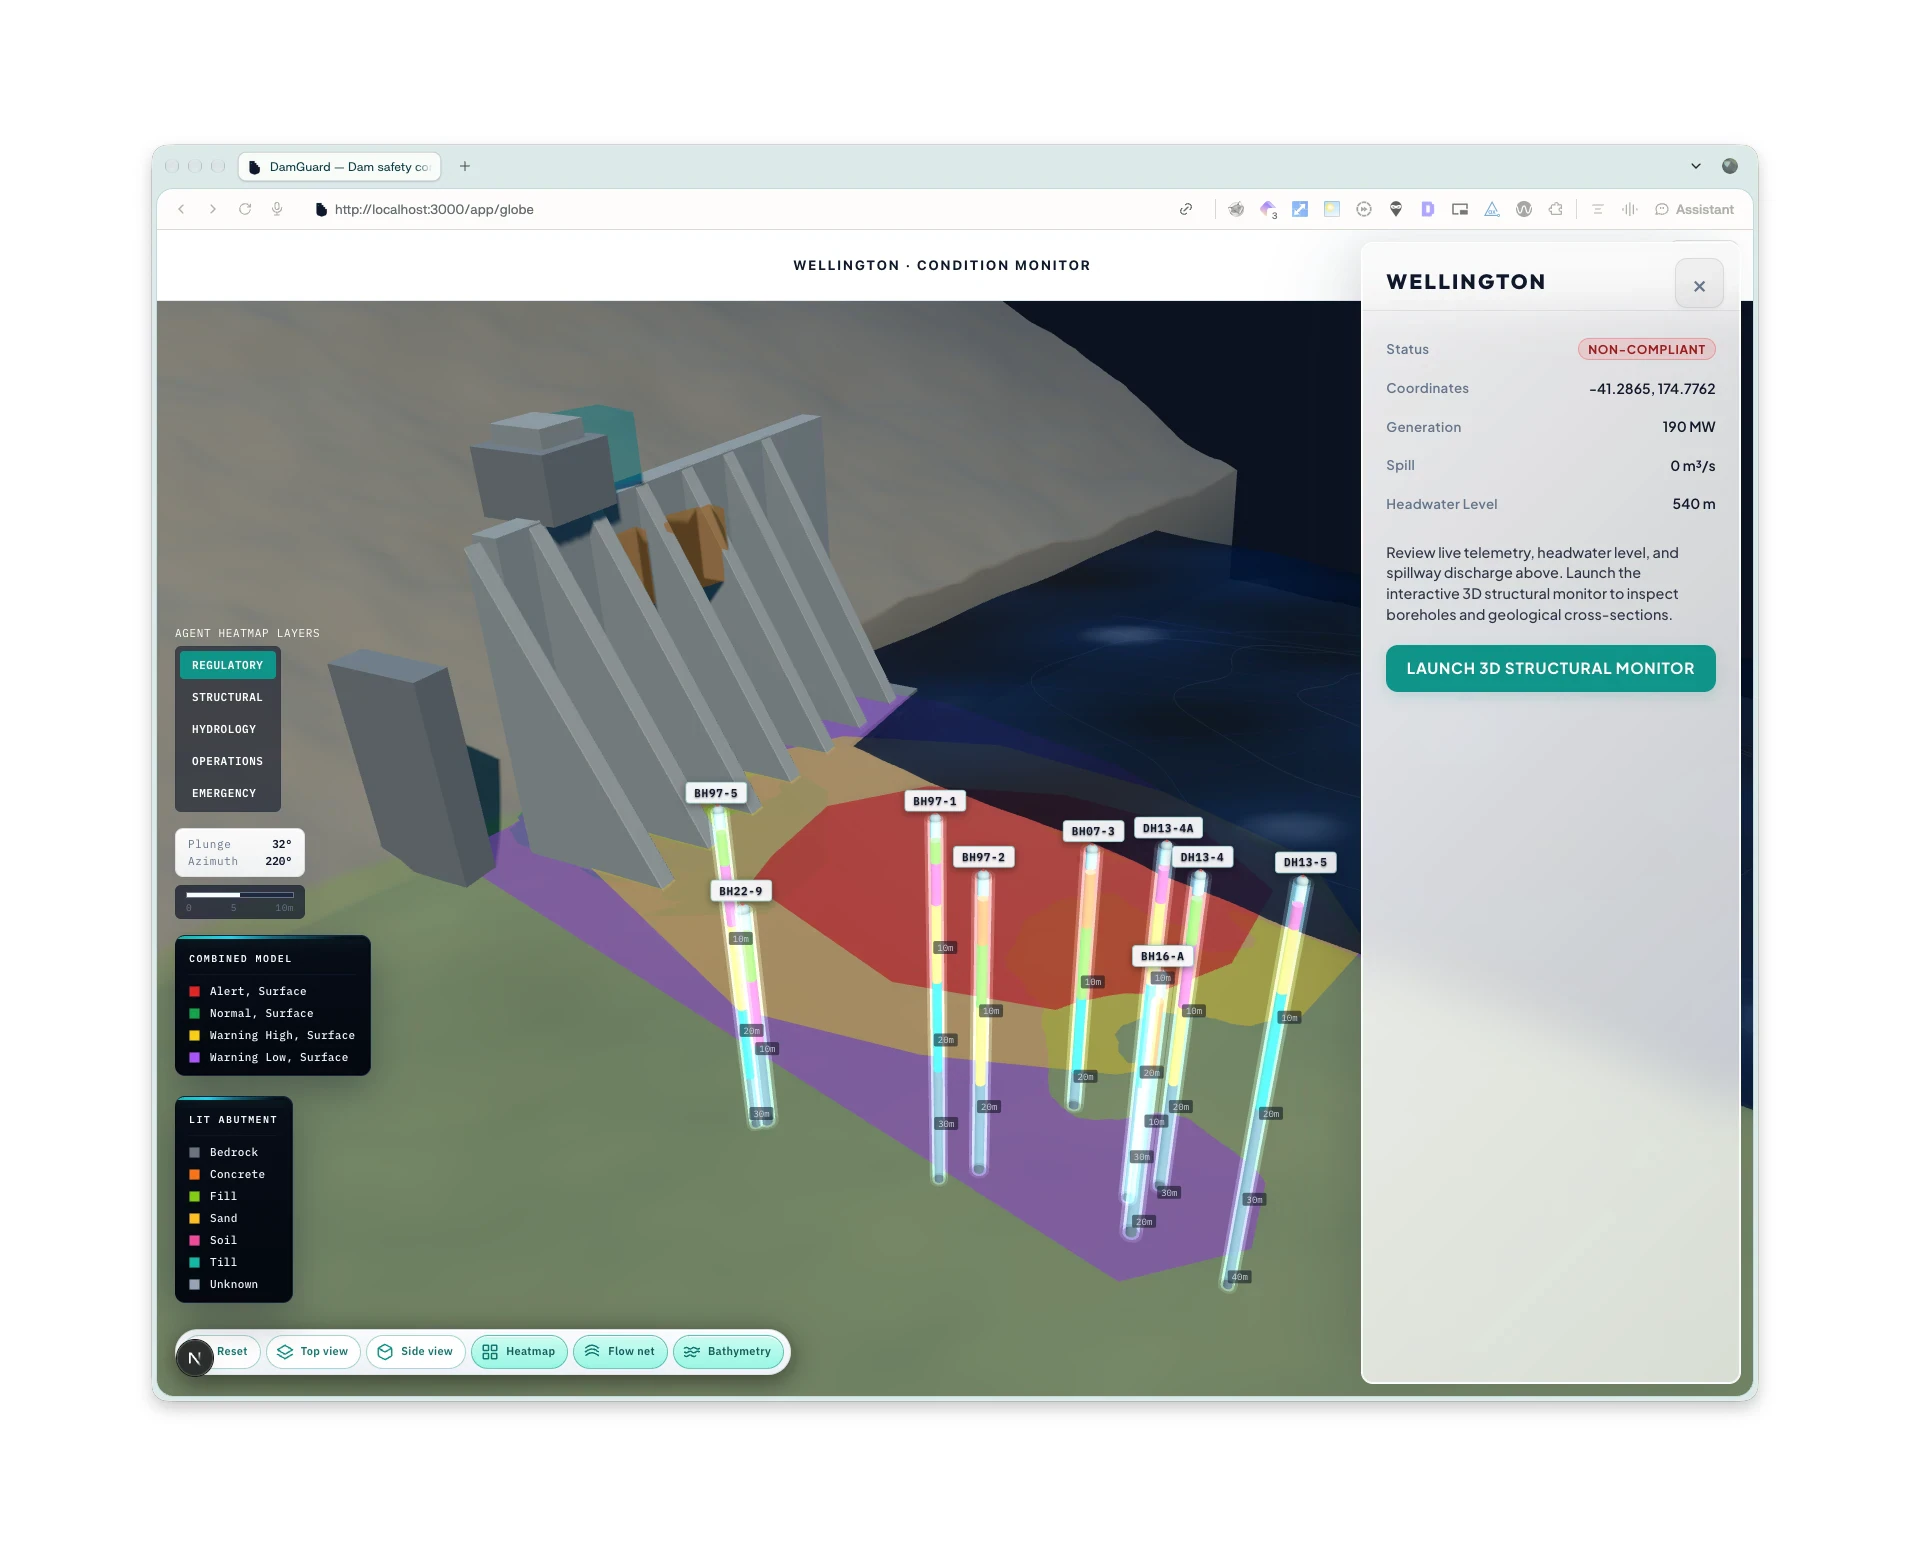Toggle the Bathymetry overlay
This screenshot has width=1910, height=1560.
coord(728,1351)
